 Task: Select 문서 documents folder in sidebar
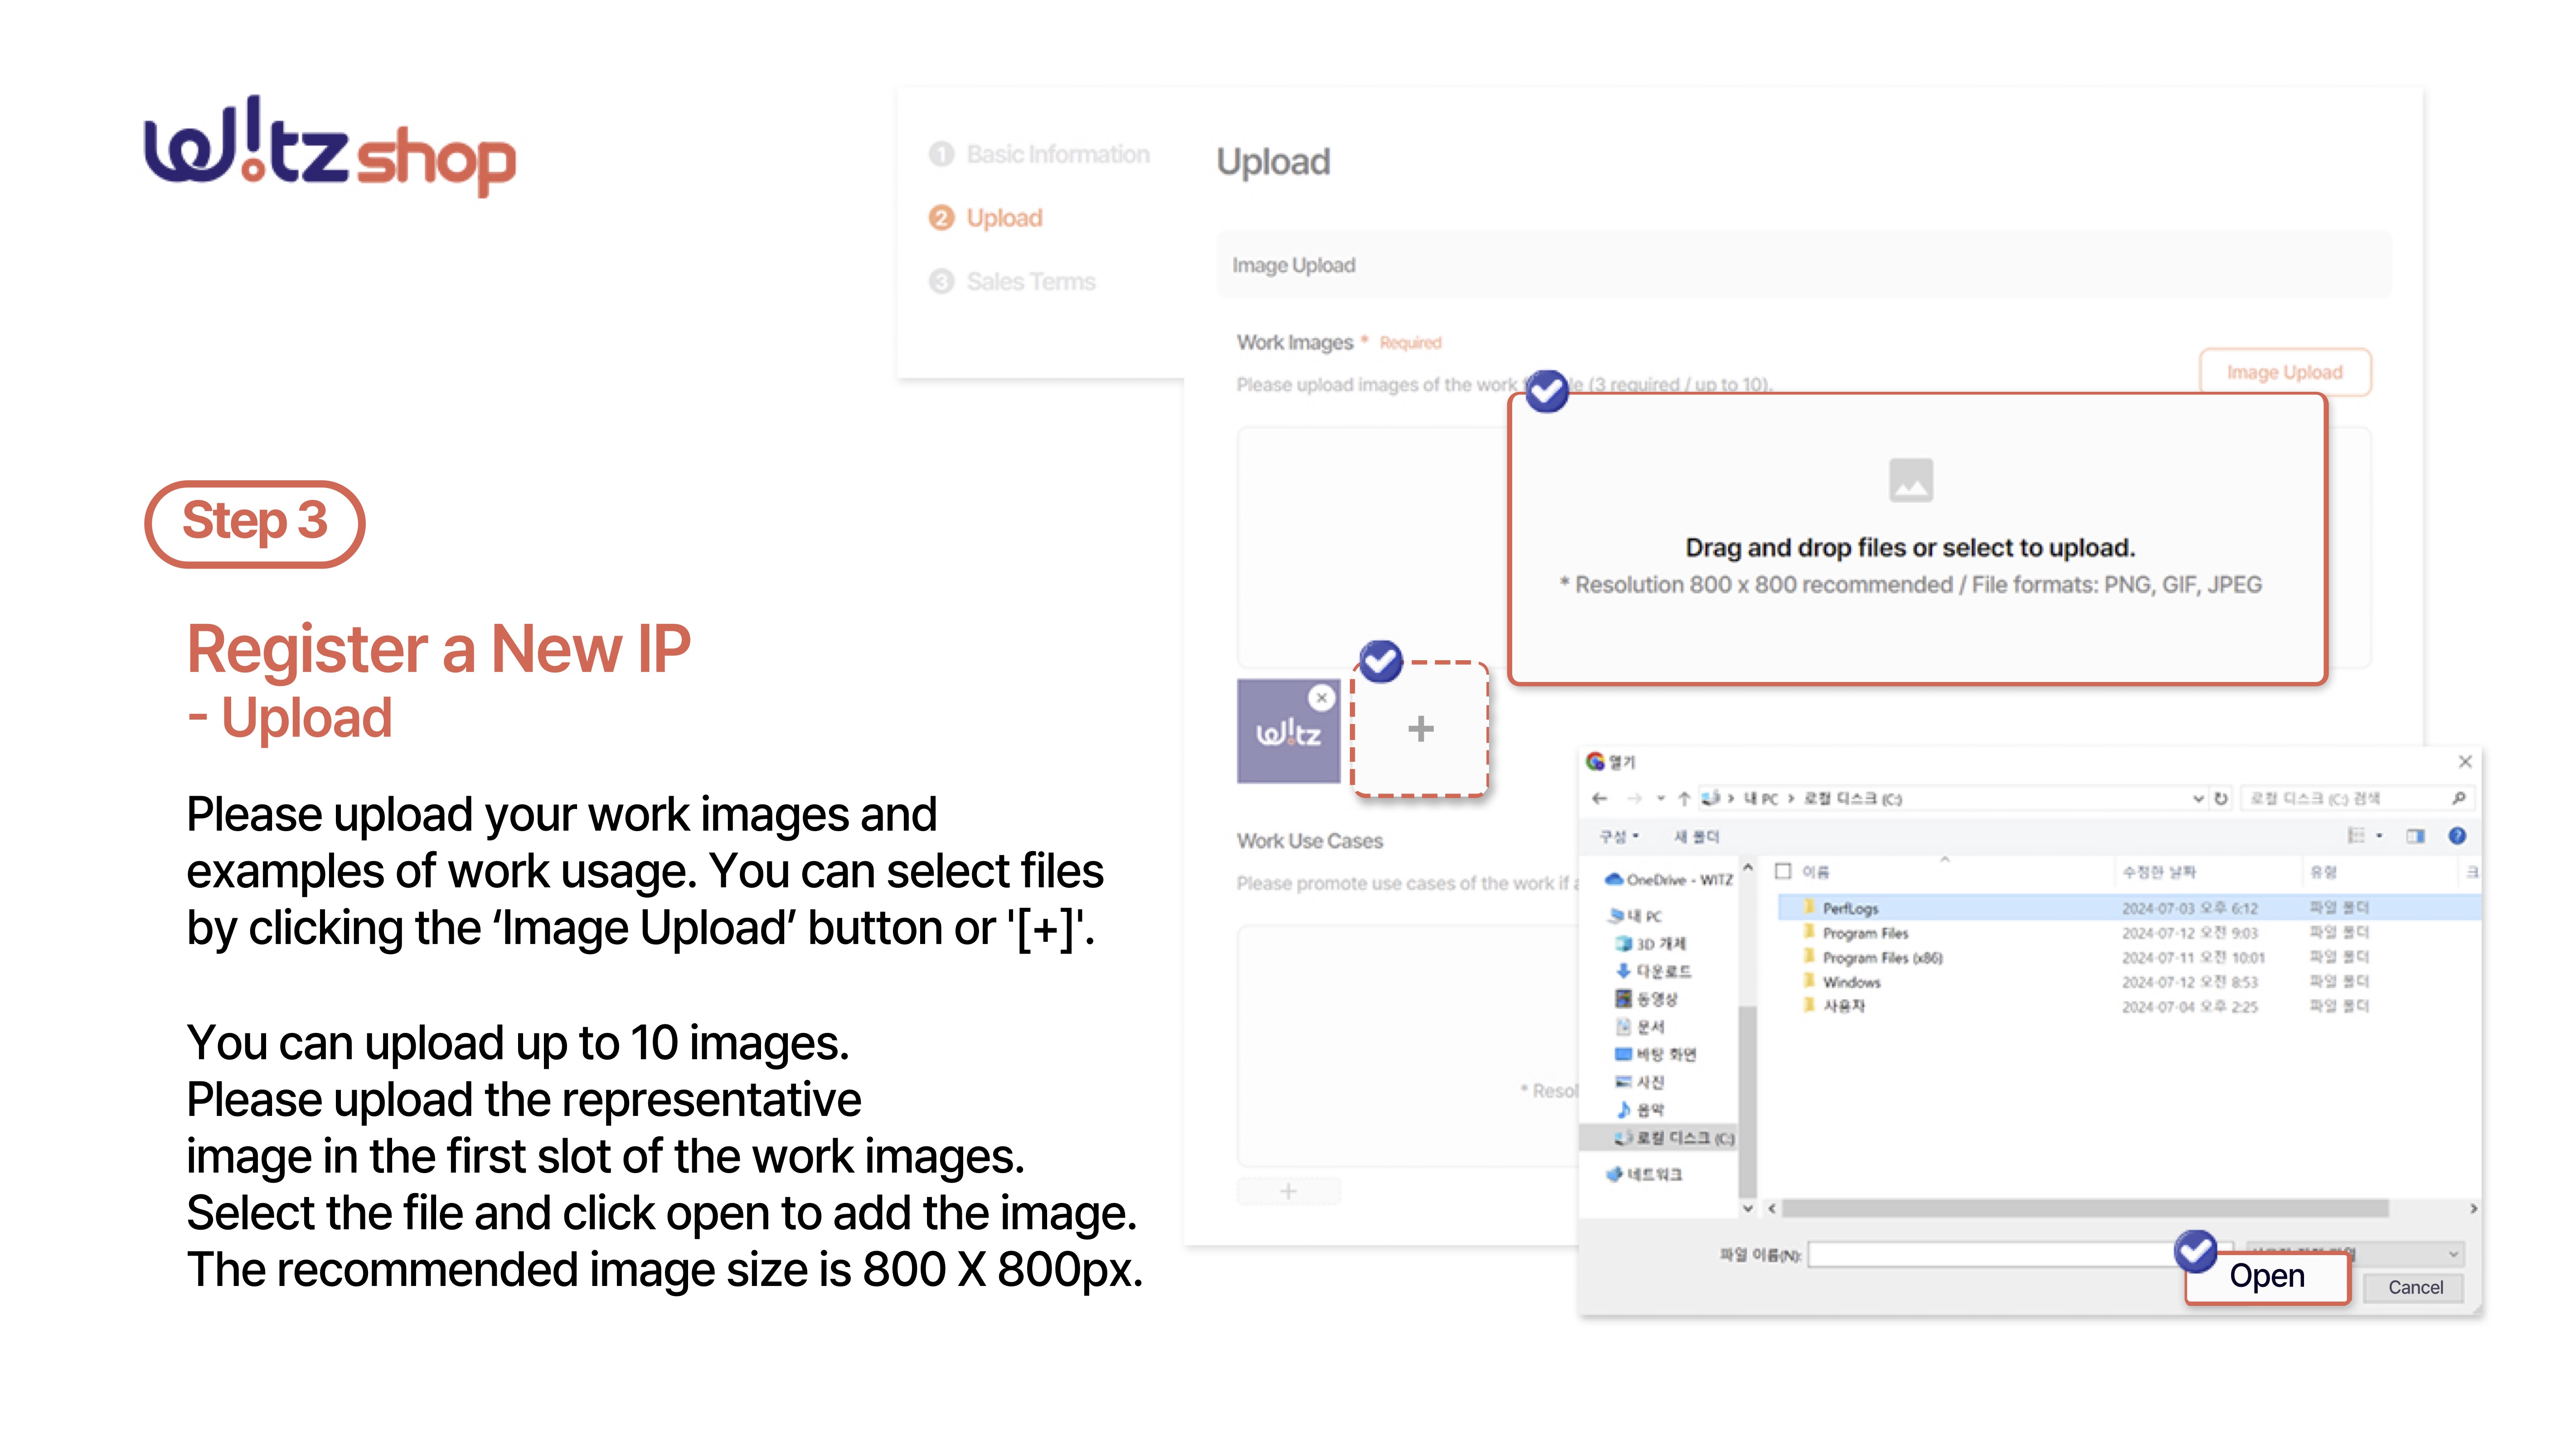pos(1640,1026)
